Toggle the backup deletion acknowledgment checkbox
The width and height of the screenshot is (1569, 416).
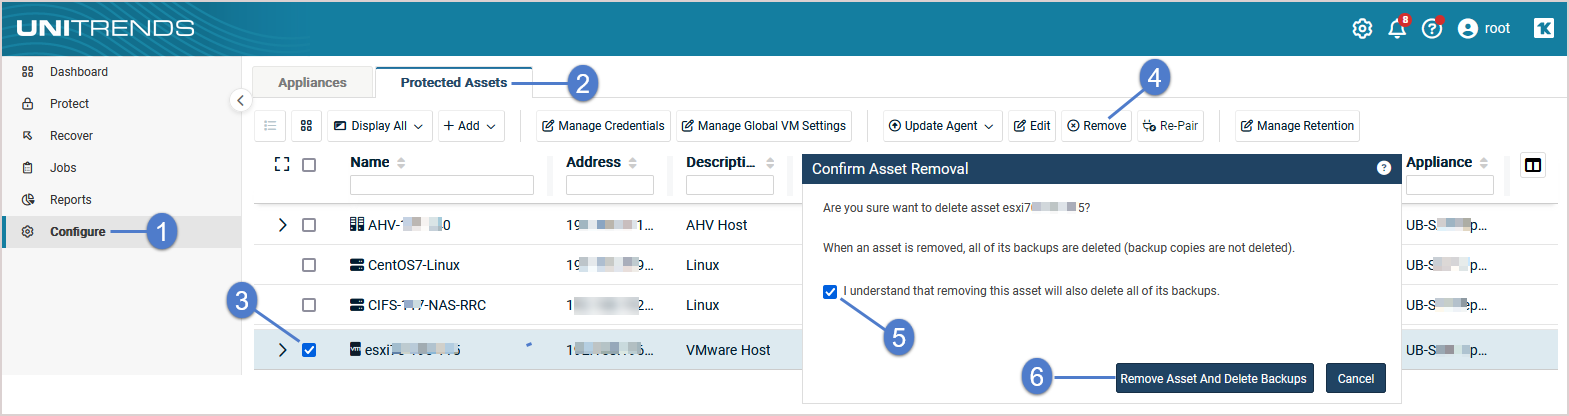pos(830,292)
